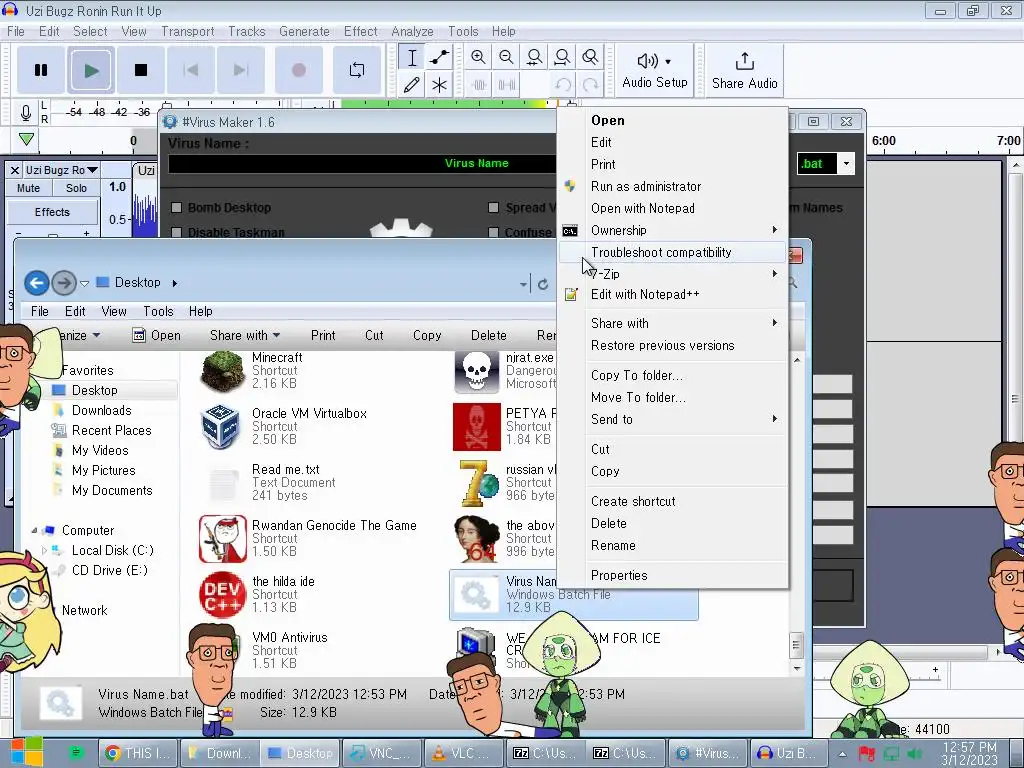Switch to VLC taskbar button
Image resolution: width=1024 pixels, height=768 pixels.
pos(463,754)
